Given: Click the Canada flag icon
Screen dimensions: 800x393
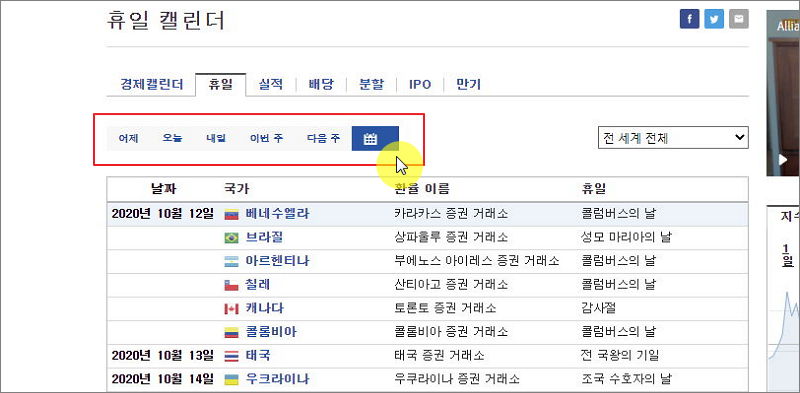Looking at the screenshot, I should pos(232,309).
